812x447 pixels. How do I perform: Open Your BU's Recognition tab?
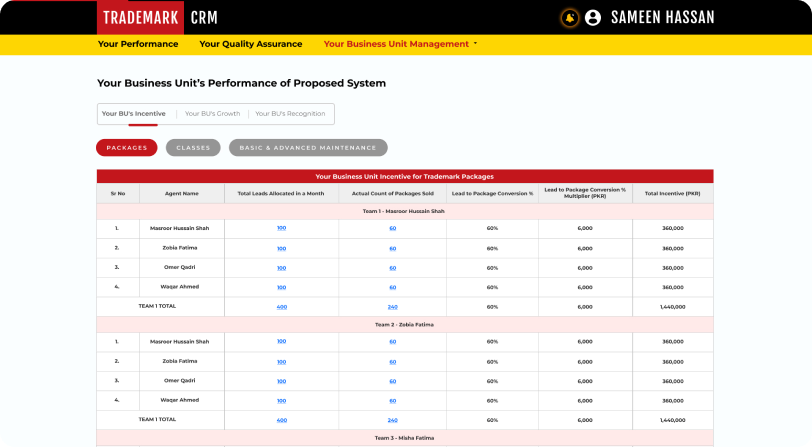(290, 114)
